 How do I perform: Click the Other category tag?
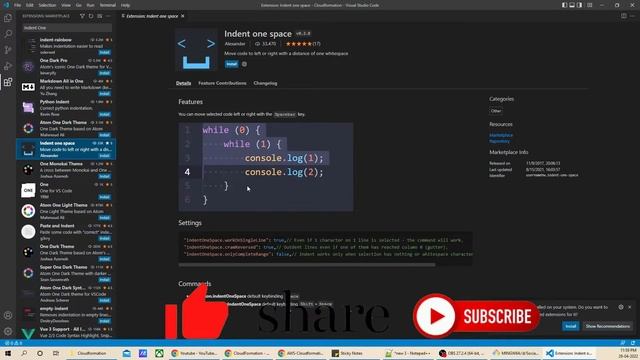496,111
